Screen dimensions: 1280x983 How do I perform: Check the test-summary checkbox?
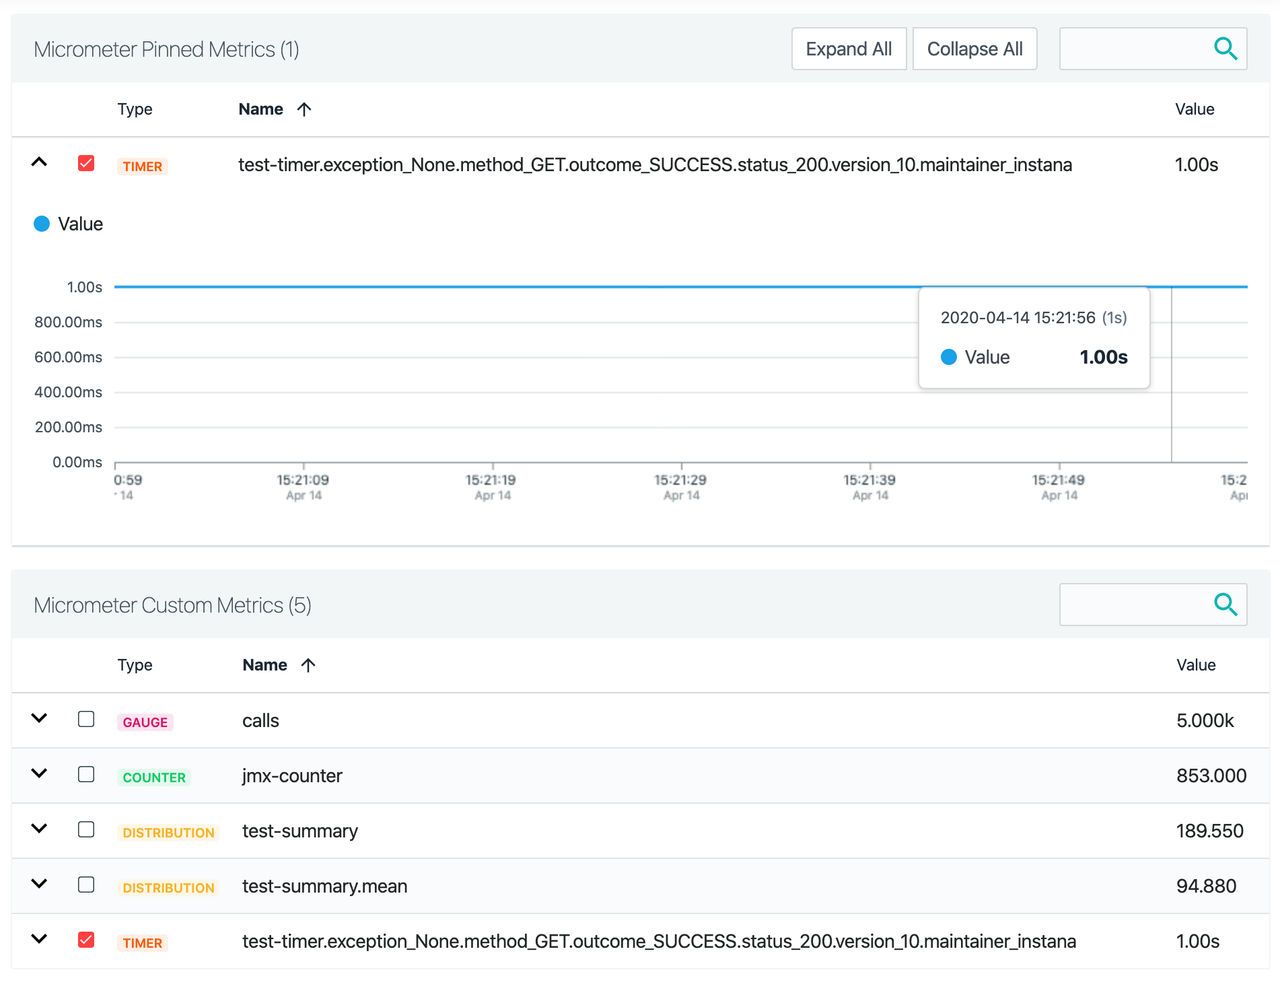[x=86, y=829]
